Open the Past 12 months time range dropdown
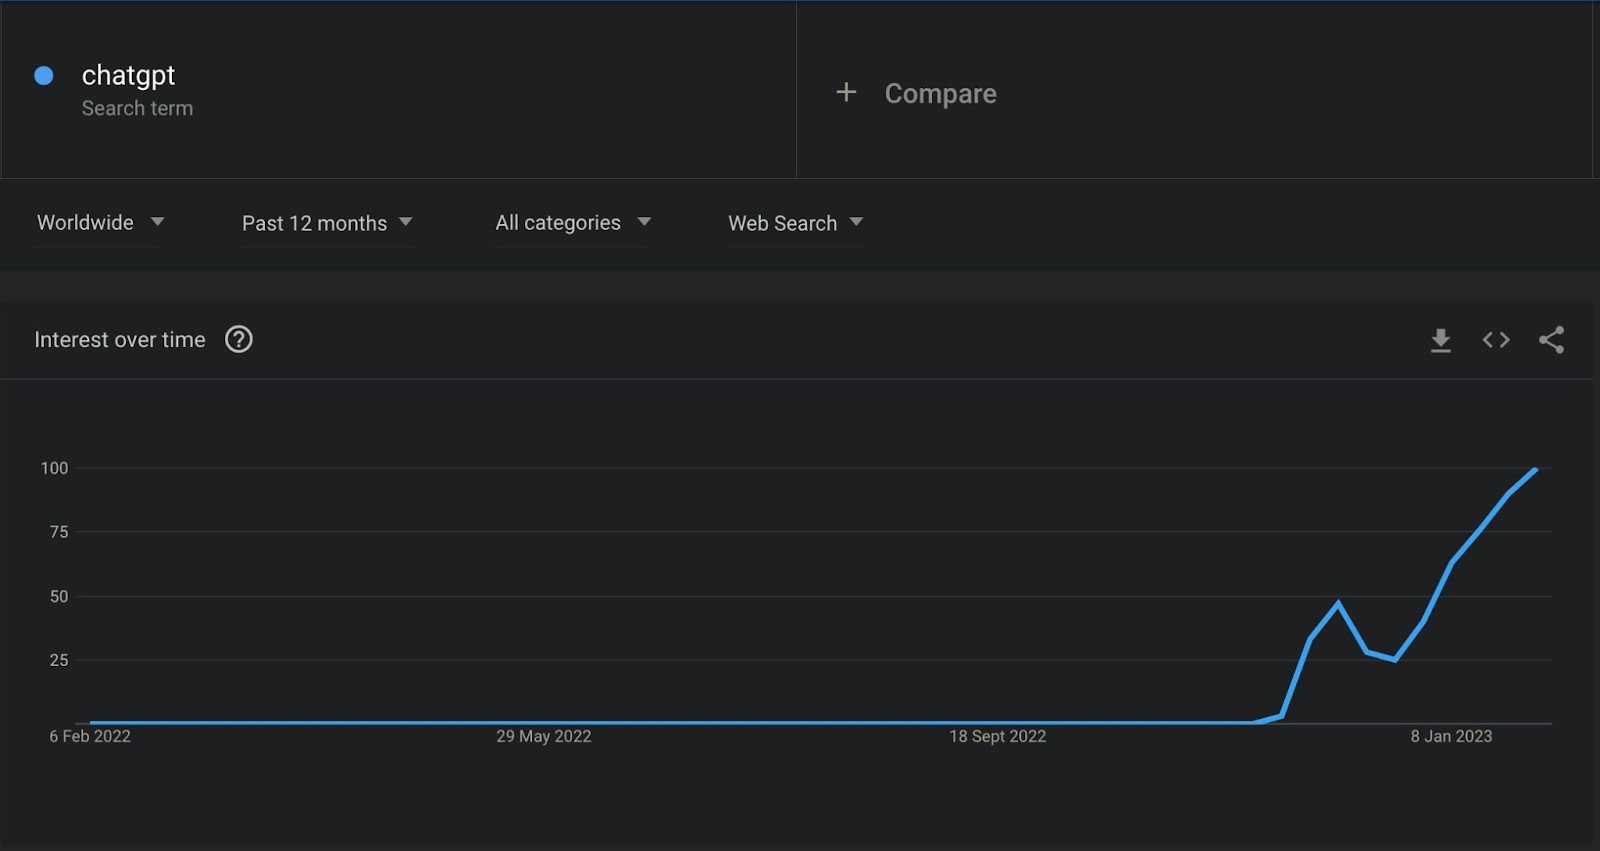 [327, 223]
